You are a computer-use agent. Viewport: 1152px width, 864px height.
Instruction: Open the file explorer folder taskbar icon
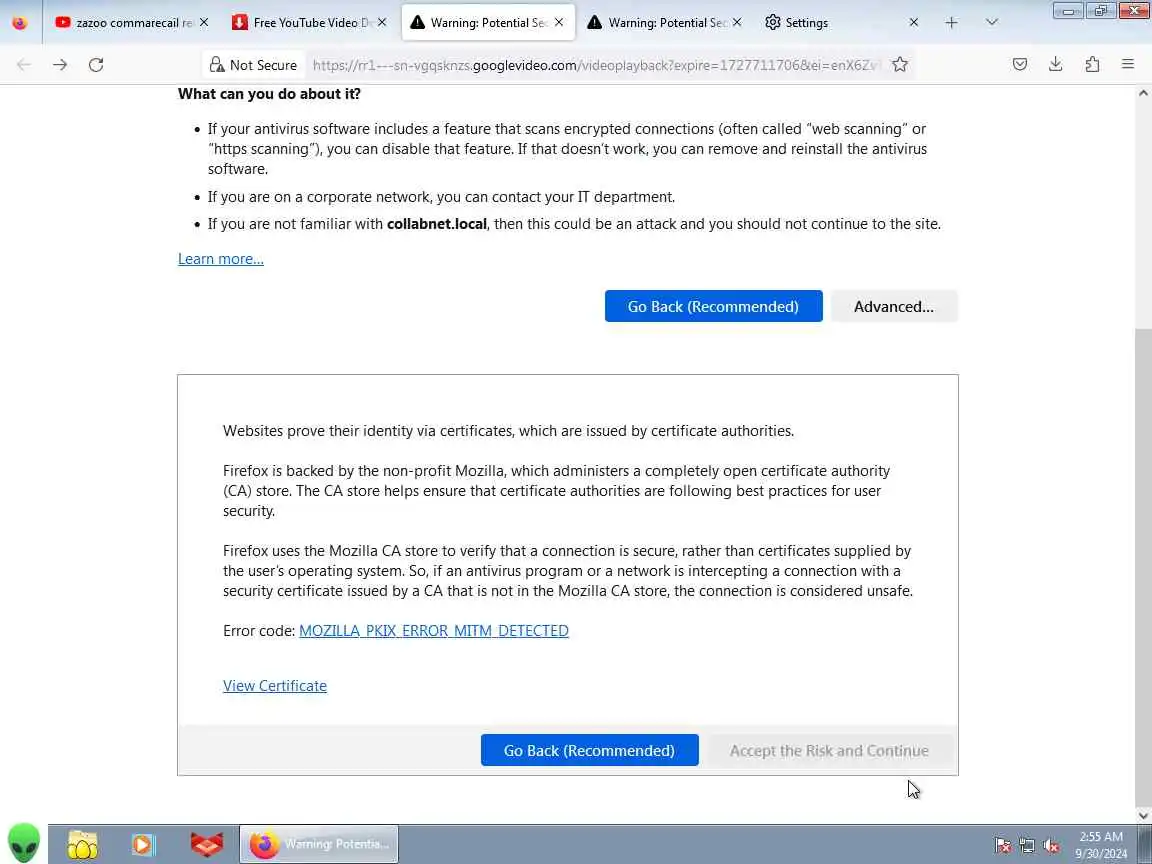[83, 845]
